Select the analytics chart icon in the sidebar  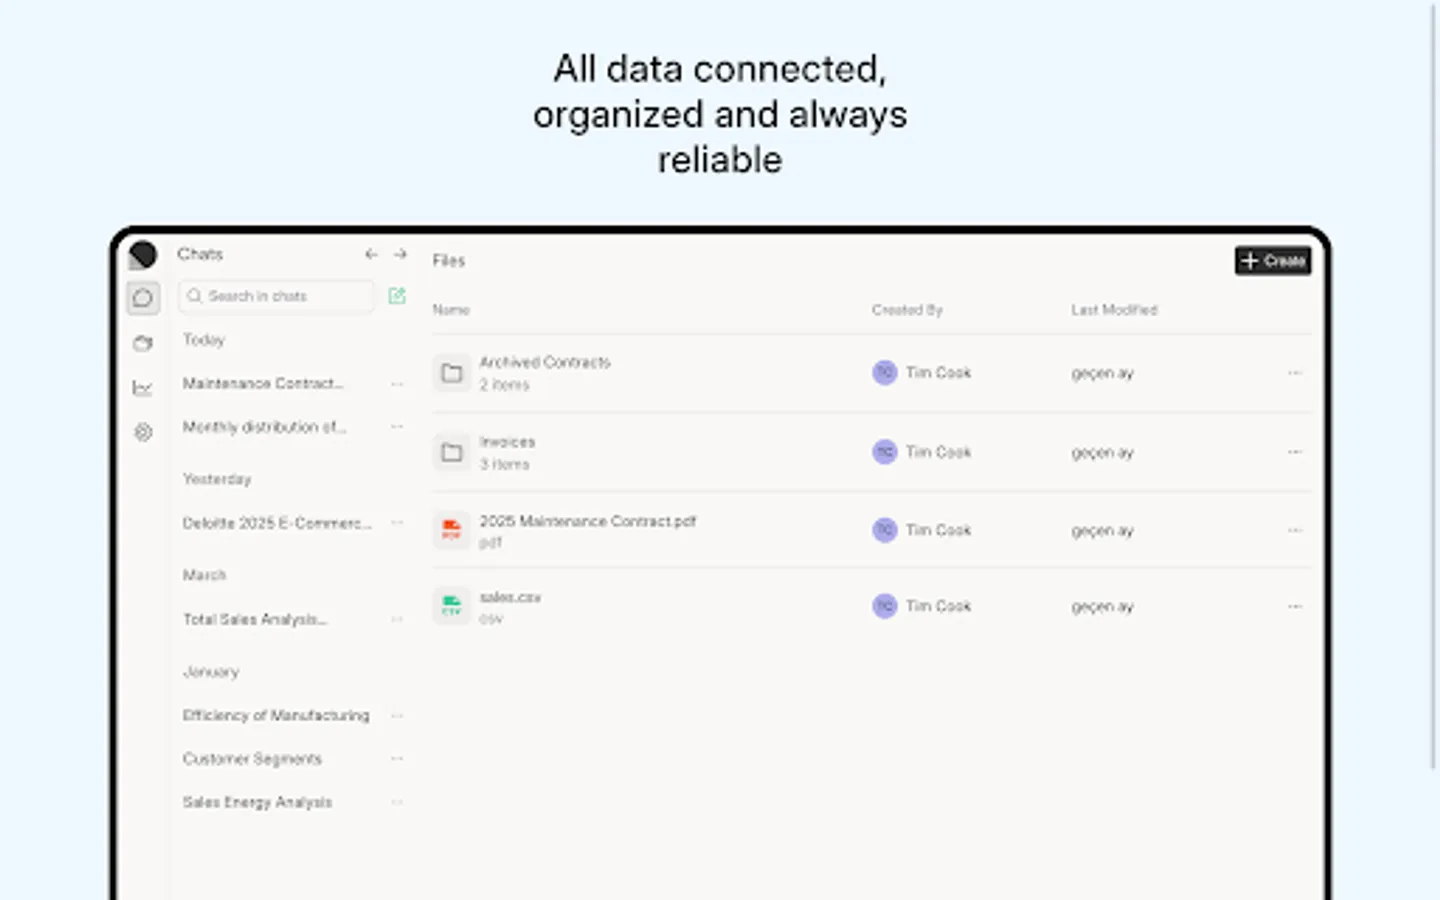pos(143,388)
